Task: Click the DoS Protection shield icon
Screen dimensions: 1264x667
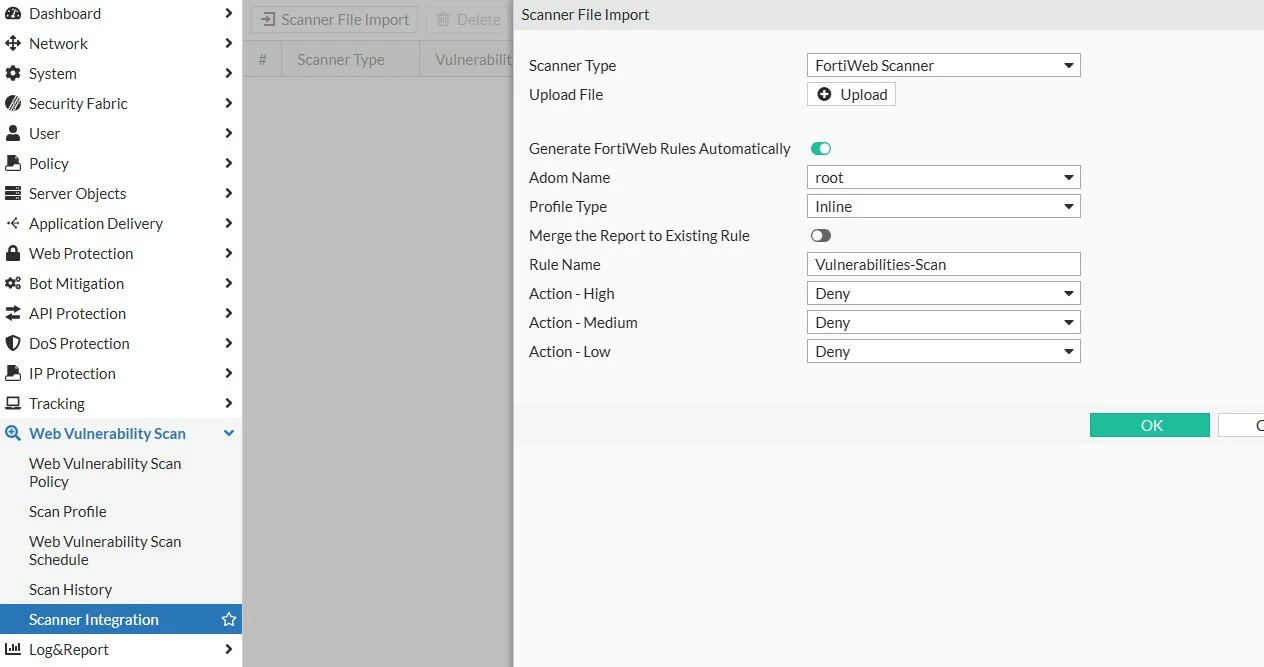Action: [13, 344]
